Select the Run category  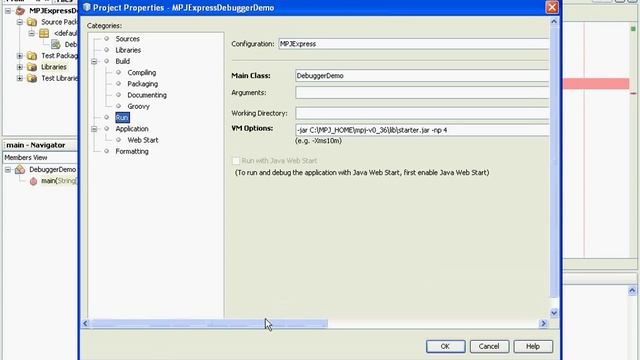(x=122, y=118)
